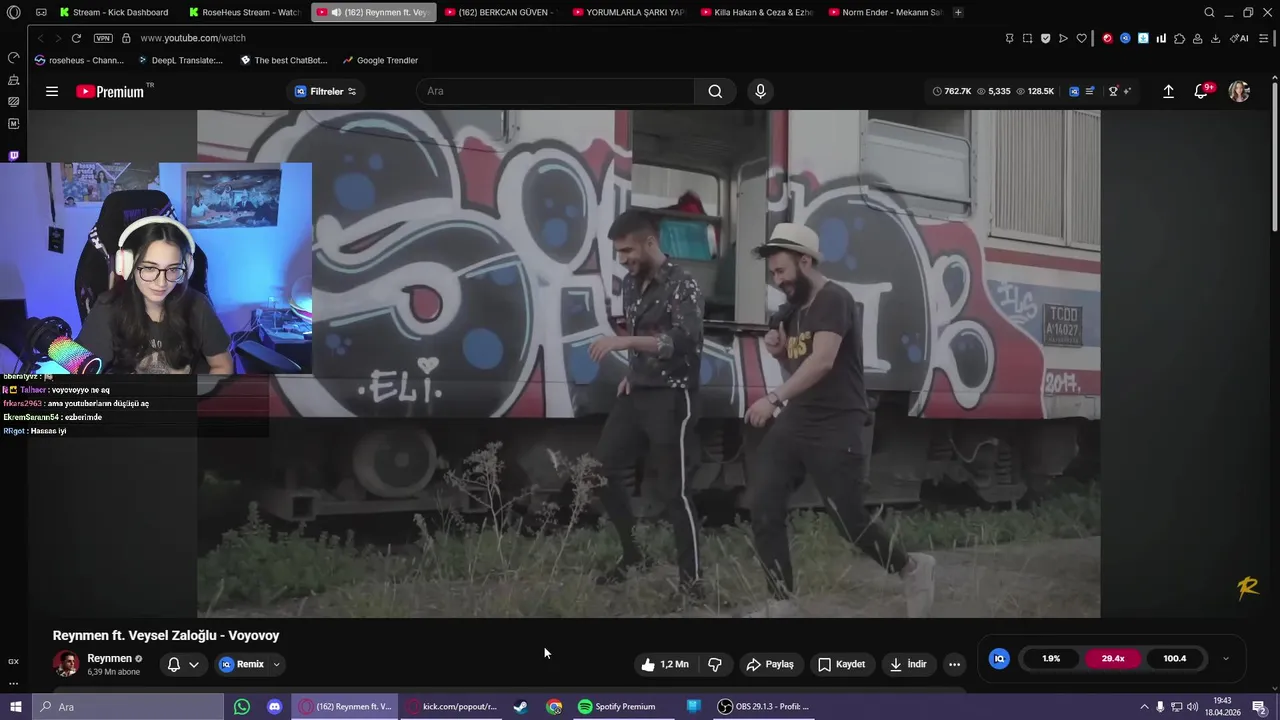The height and width of the screenshot is (720, 1280).
Task: Click the vidIQ 29.4x multiplier pill
Action: coord(1113,658)
